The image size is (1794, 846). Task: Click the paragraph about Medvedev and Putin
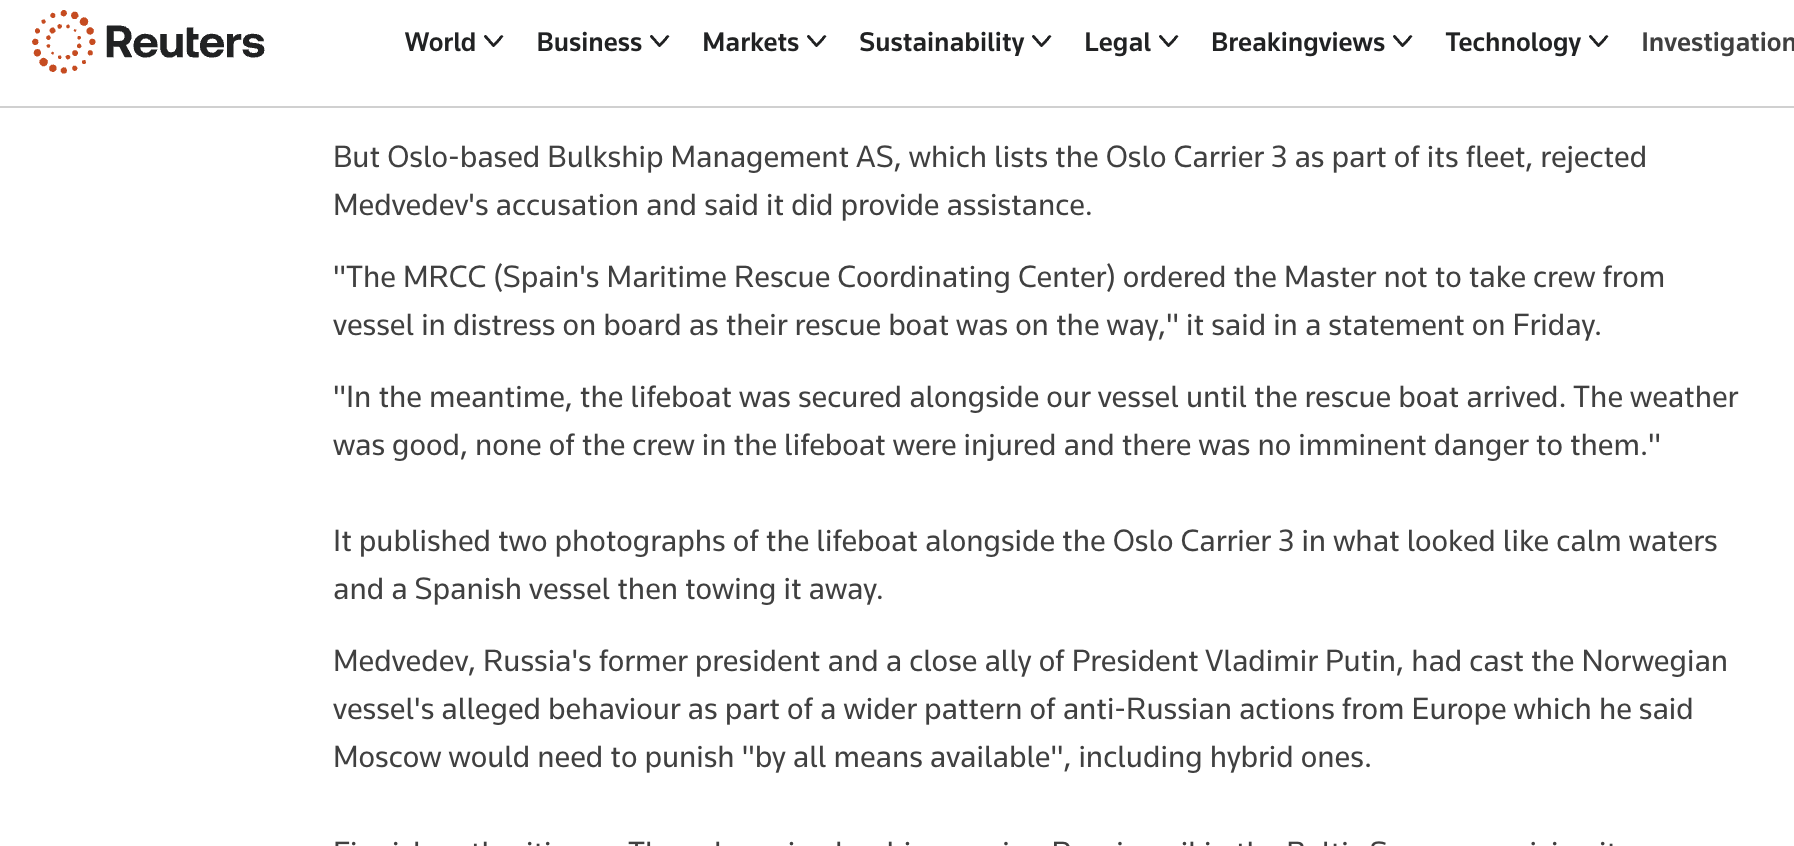(1030, 709)
